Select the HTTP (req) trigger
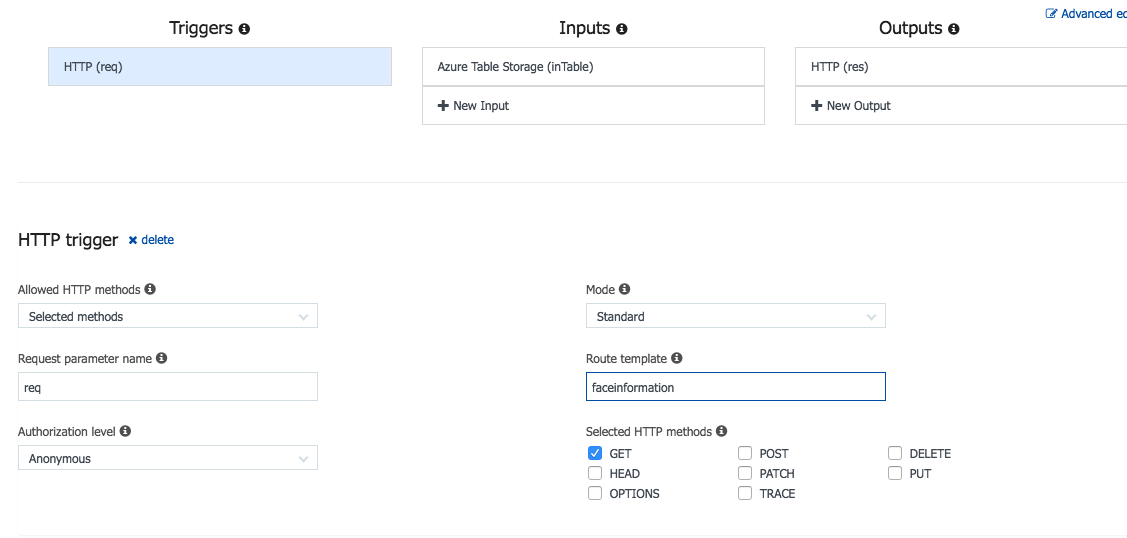 tap(220, 67)
